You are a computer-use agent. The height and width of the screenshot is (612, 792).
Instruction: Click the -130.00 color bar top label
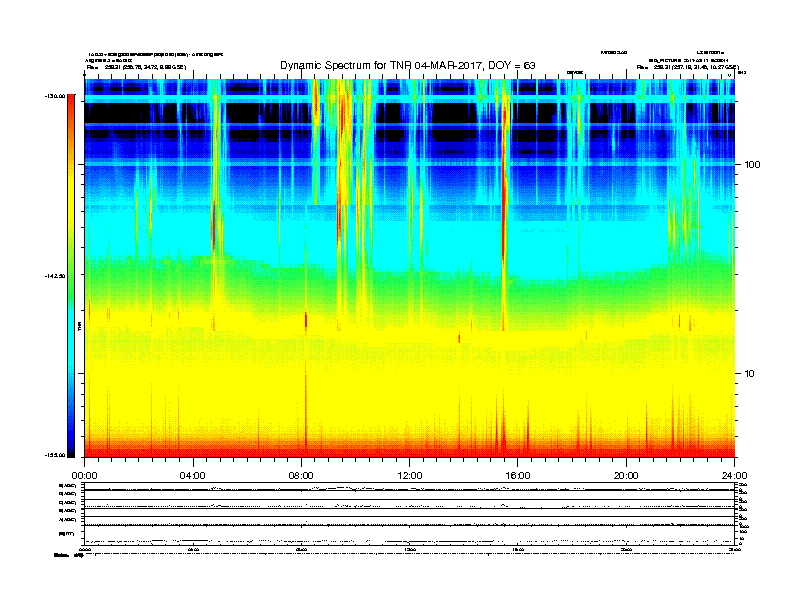(x=55, y=96)
